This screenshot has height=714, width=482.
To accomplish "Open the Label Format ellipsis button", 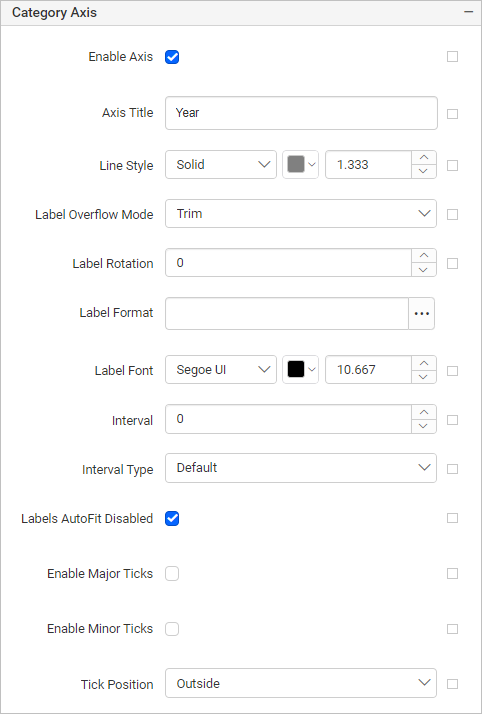I will [x=421, y=313].
